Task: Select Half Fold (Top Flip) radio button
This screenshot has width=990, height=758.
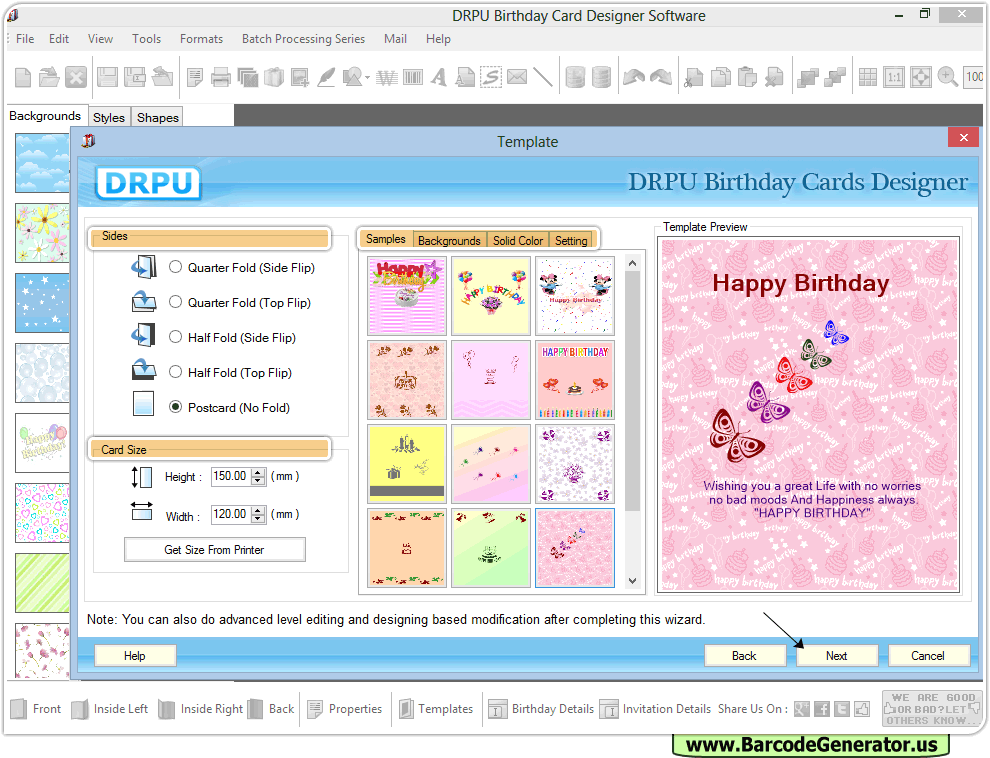Action: pyautogui.click(x=176, y=372)
